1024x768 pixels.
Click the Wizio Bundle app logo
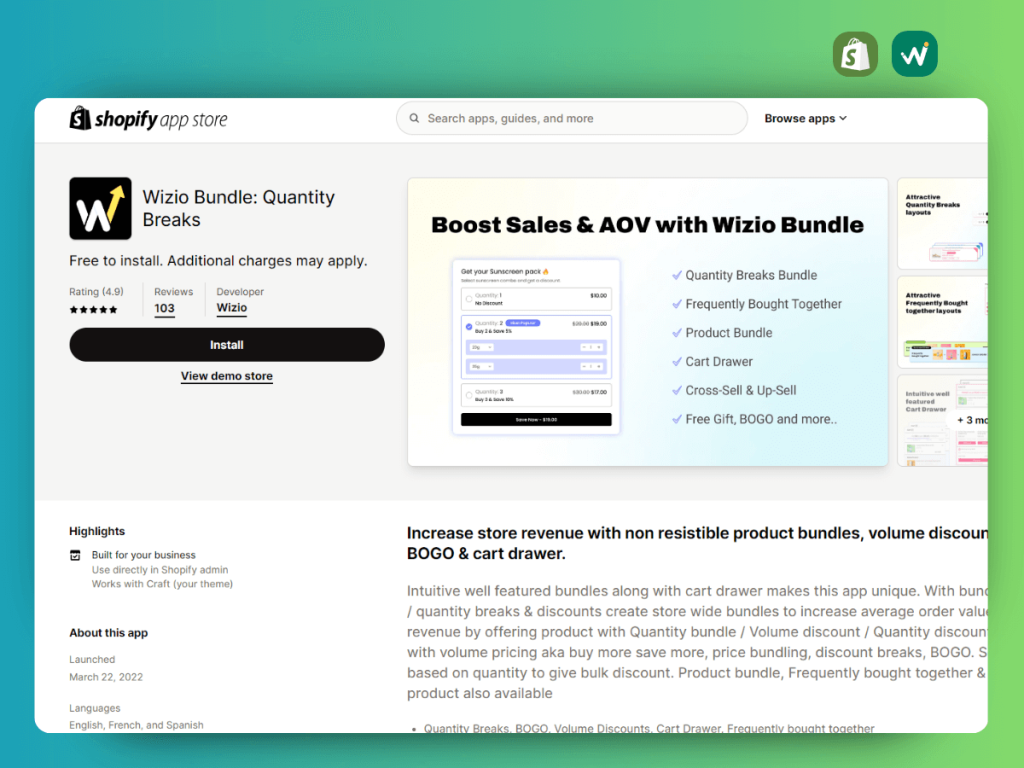point(101,208)
